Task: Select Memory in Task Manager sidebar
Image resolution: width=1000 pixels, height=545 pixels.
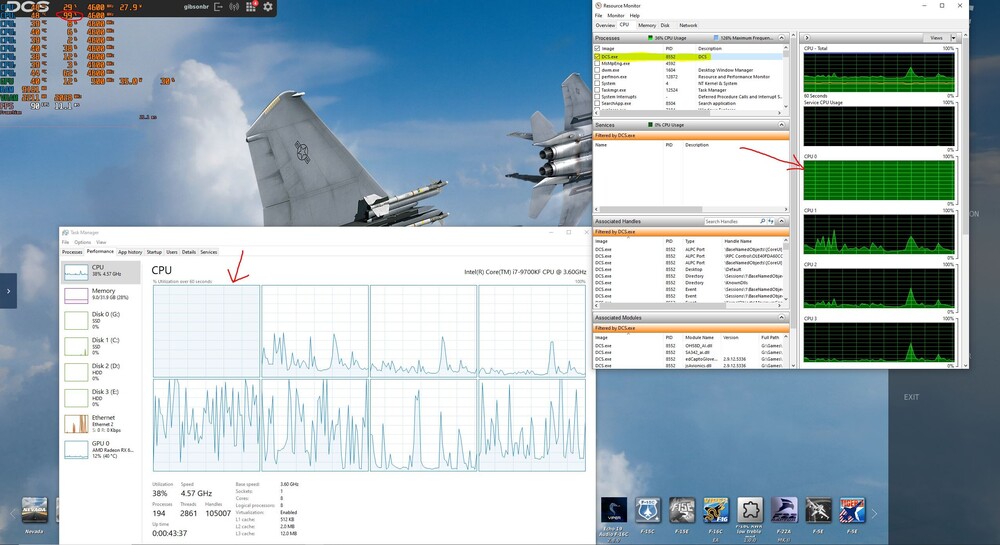Action: pyautogui.click(x=101, y=294)
